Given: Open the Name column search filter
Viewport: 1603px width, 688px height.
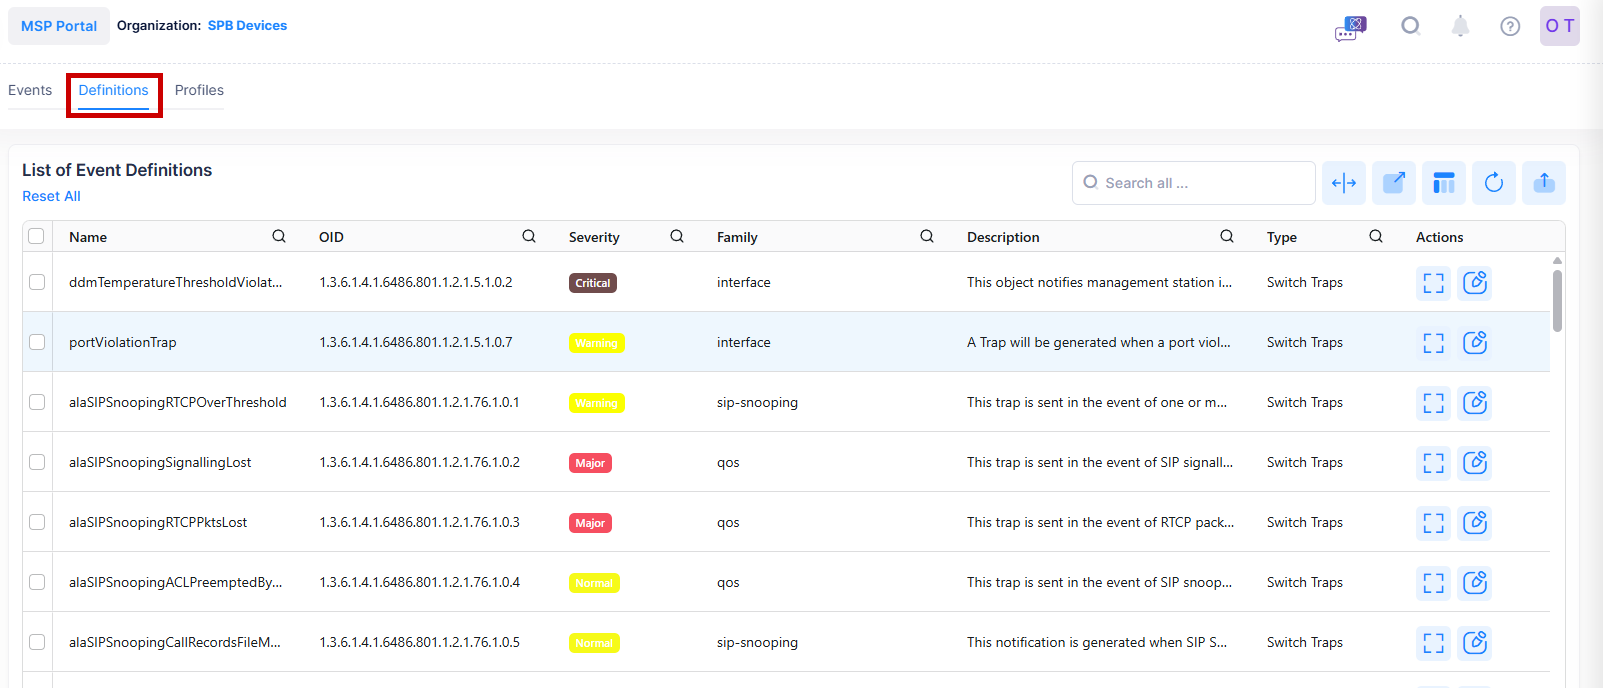Looking at the screenshot, I should click(x=279, y=236).
